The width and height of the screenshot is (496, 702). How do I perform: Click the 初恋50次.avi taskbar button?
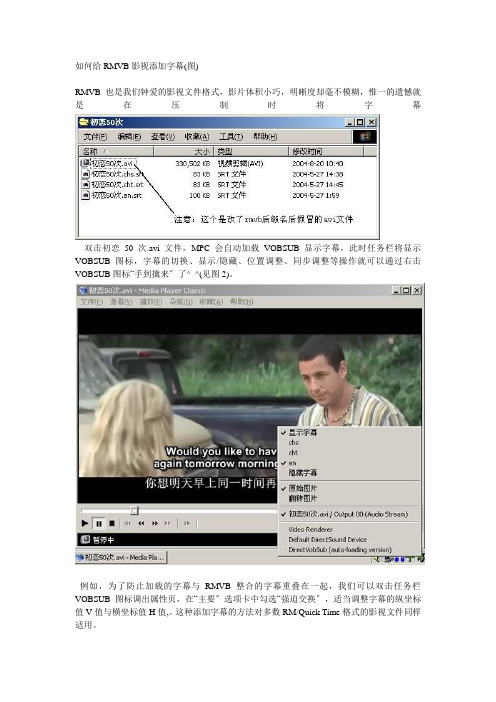(x=121, y=557)
